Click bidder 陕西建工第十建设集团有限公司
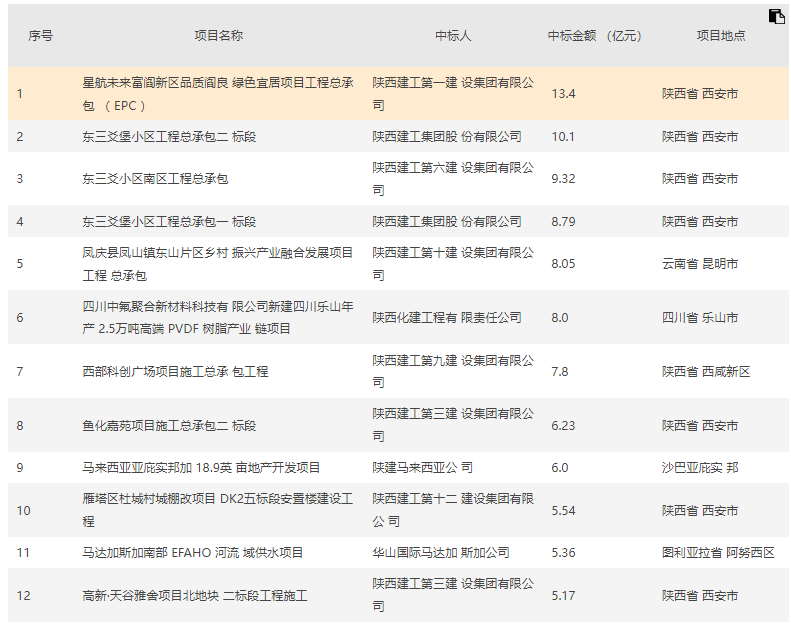 tap(453, 264)
